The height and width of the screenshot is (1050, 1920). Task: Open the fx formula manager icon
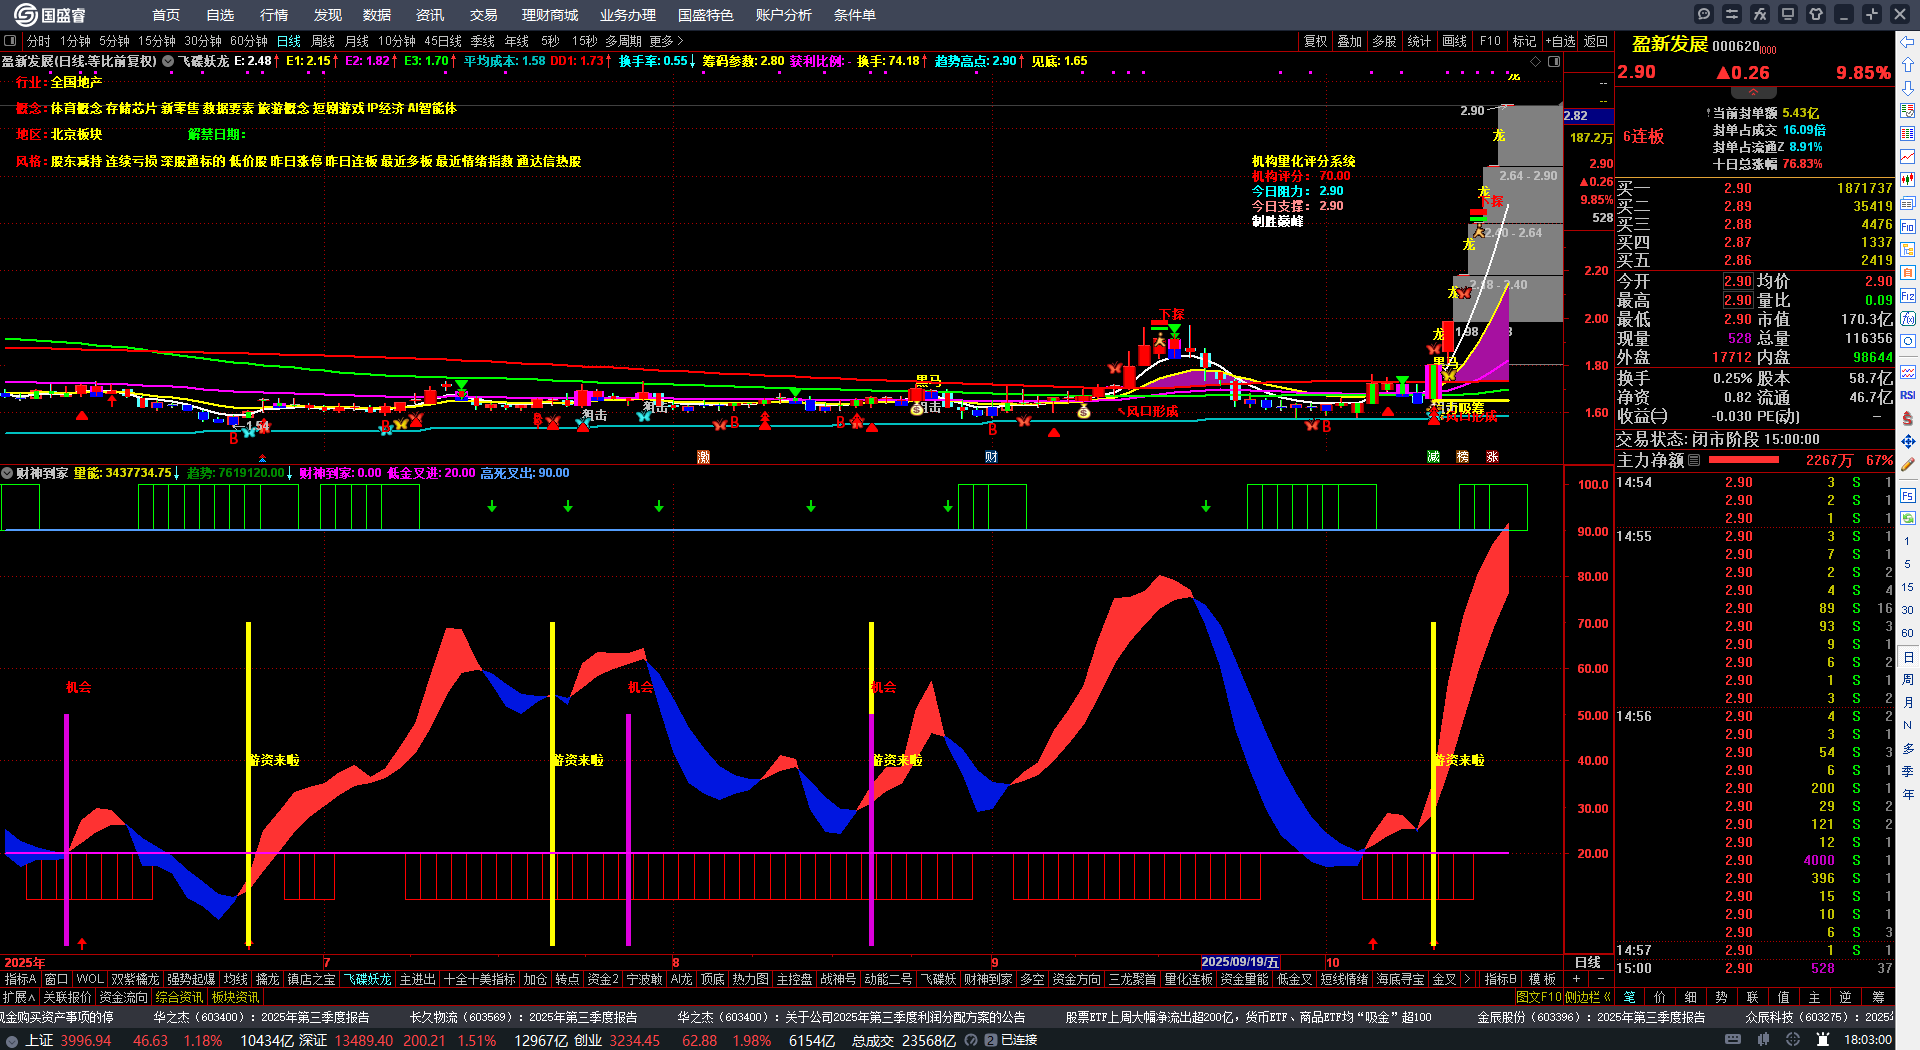pyautogui.click(x=1760, y=14)
